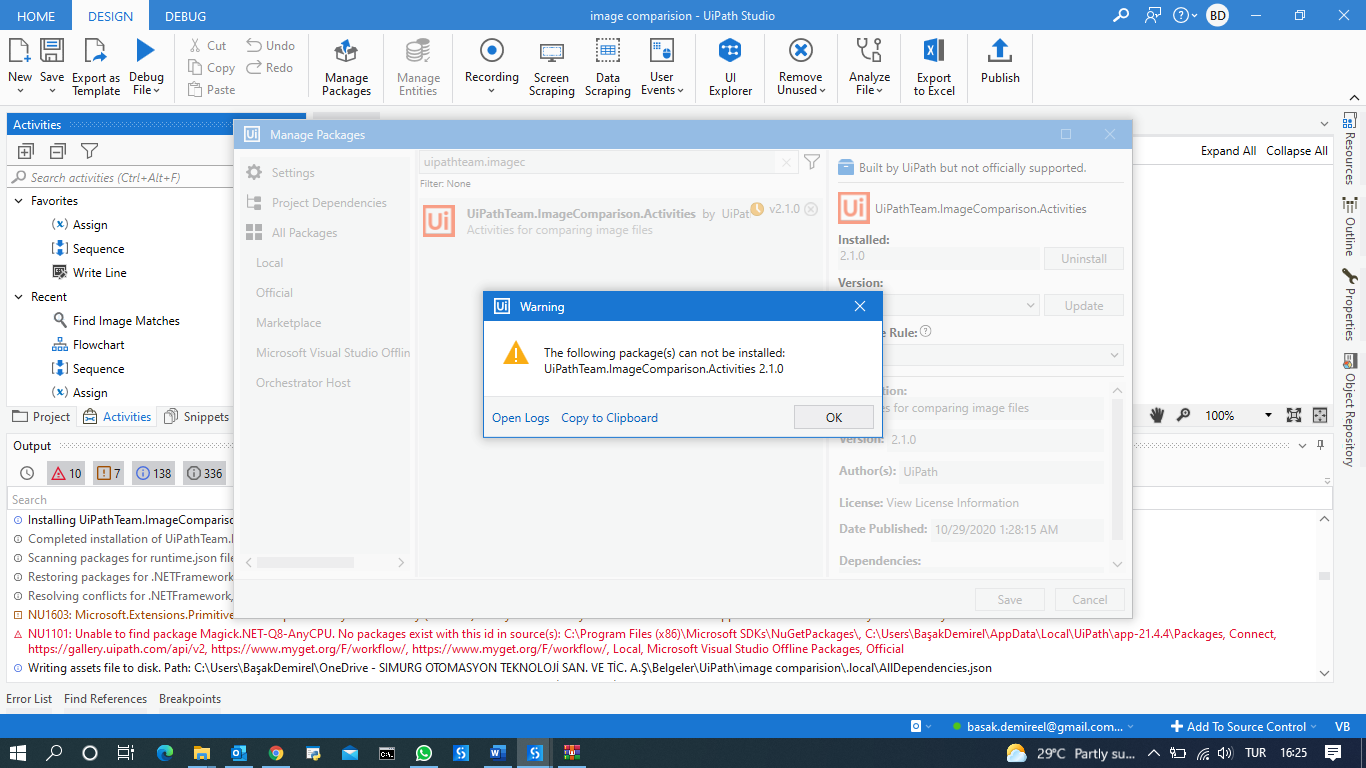Screen dimensions: 1366x768
Task: Toggle the info filter showing 138
Action: (x=153, y=473)
